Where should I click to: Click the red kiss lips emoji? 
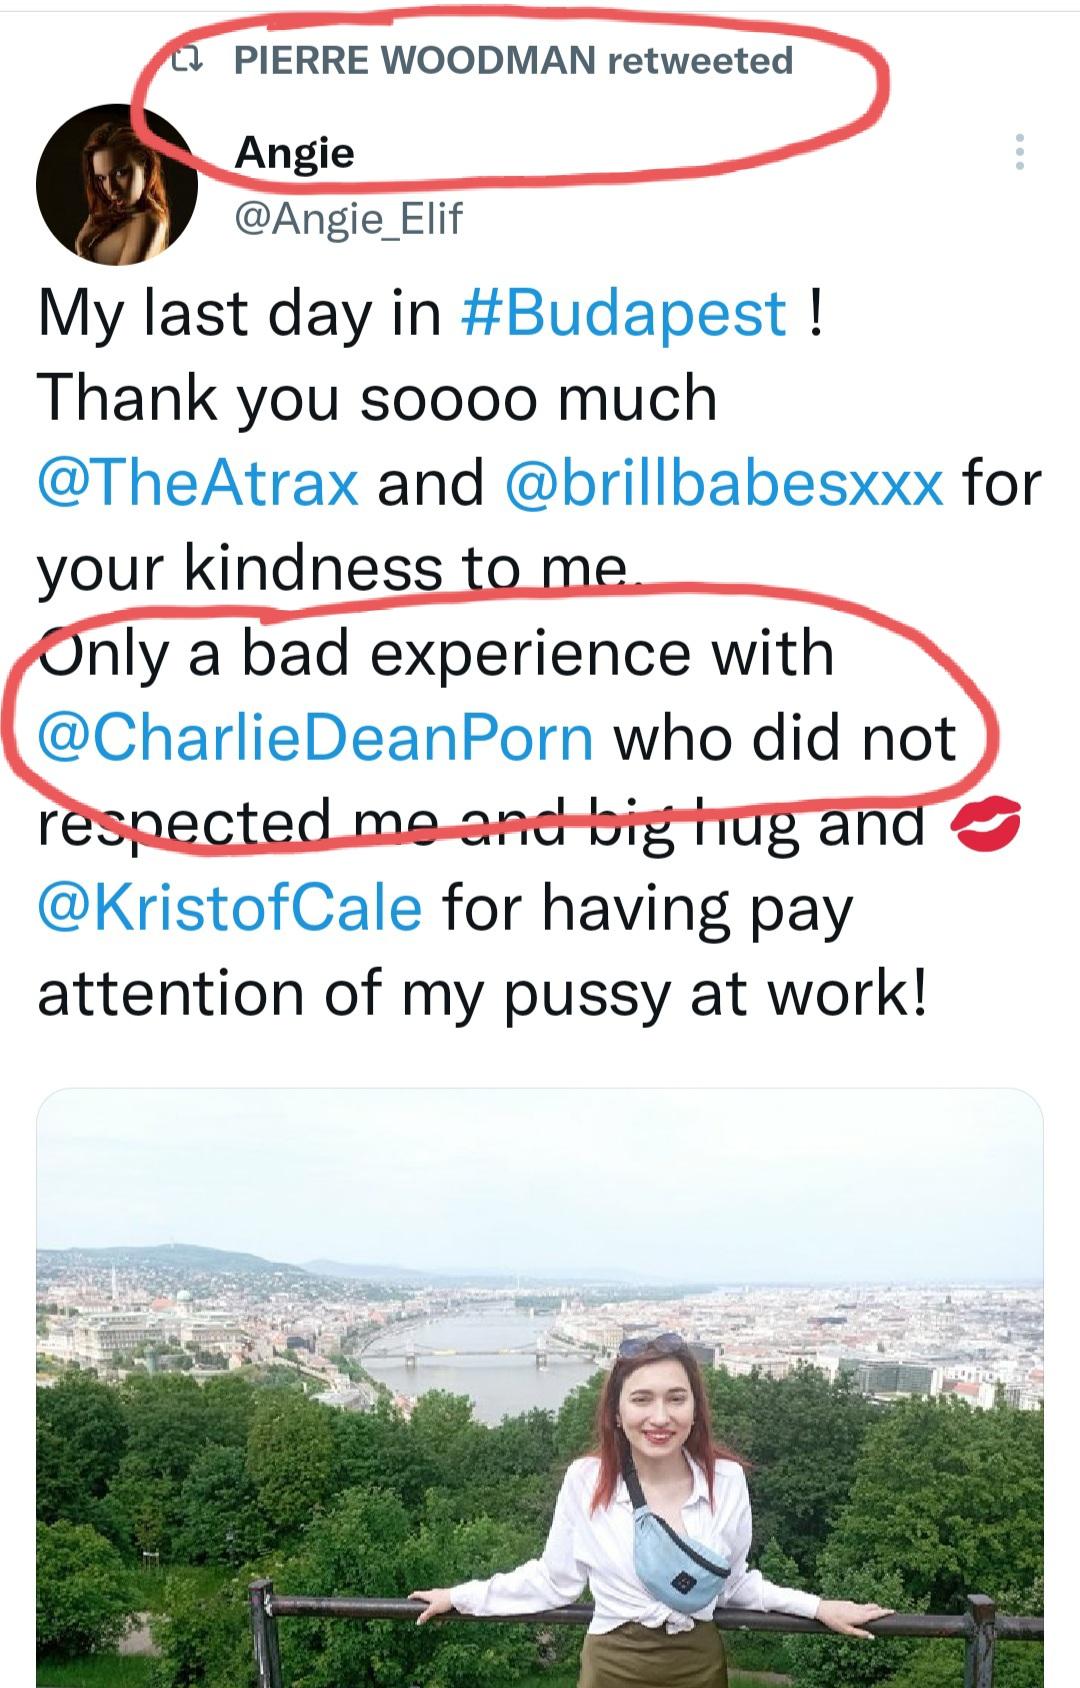pos(985,823)
